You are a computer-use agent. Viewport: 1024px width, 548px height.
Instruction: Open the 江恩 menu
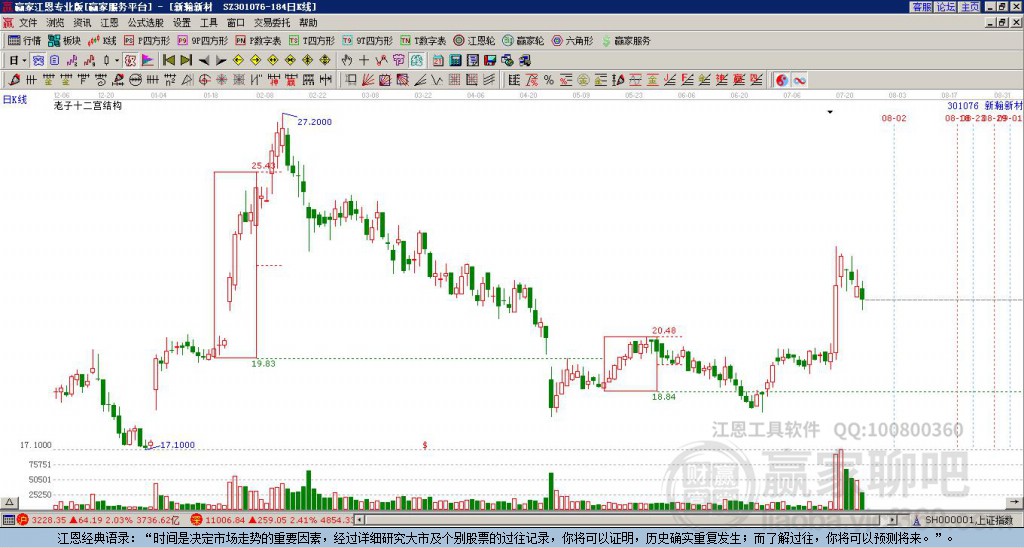click(x=109, y=23)
